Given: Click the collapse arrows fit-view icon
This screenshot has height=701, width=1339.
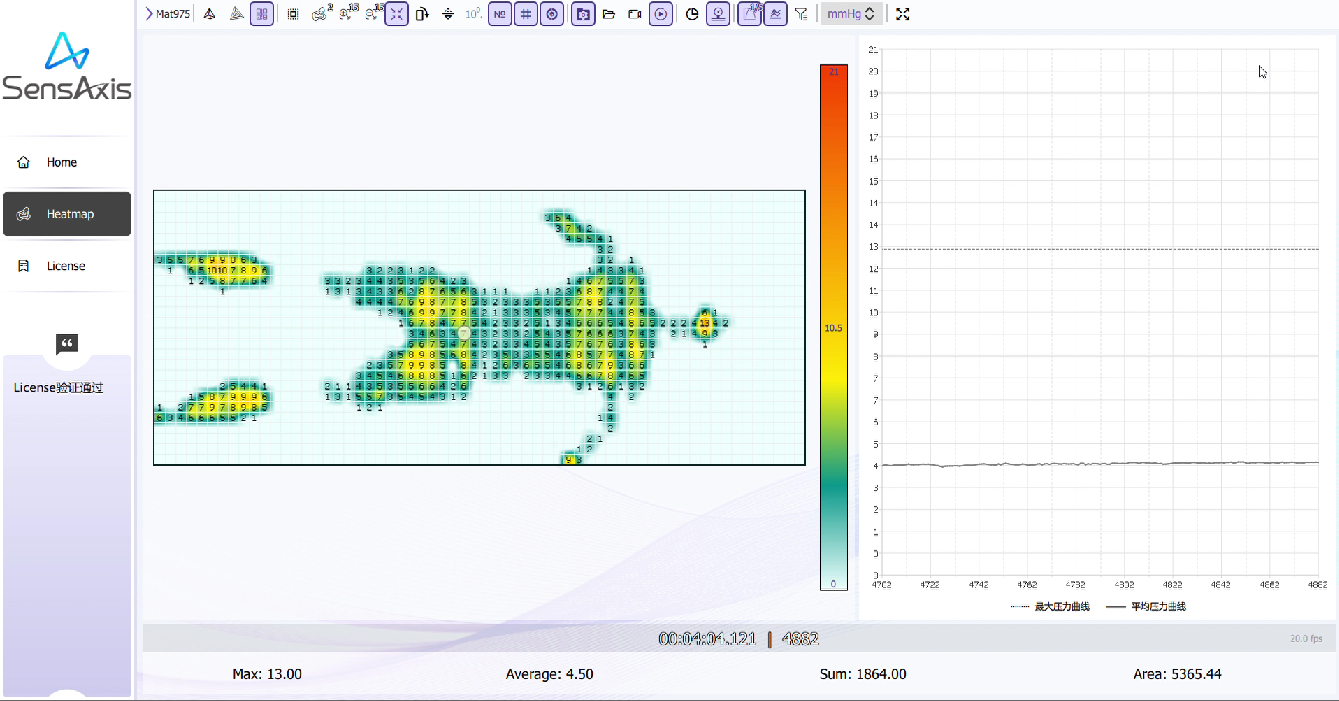Looking at the screenshot, I should [x=396, y=14].
